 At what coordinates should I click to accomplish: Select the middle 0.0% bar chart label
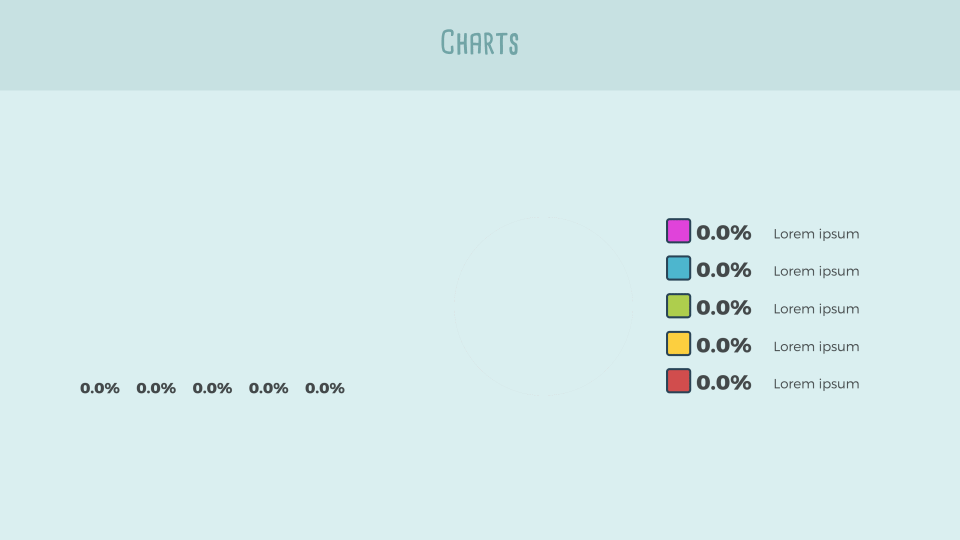pos(212,388)
